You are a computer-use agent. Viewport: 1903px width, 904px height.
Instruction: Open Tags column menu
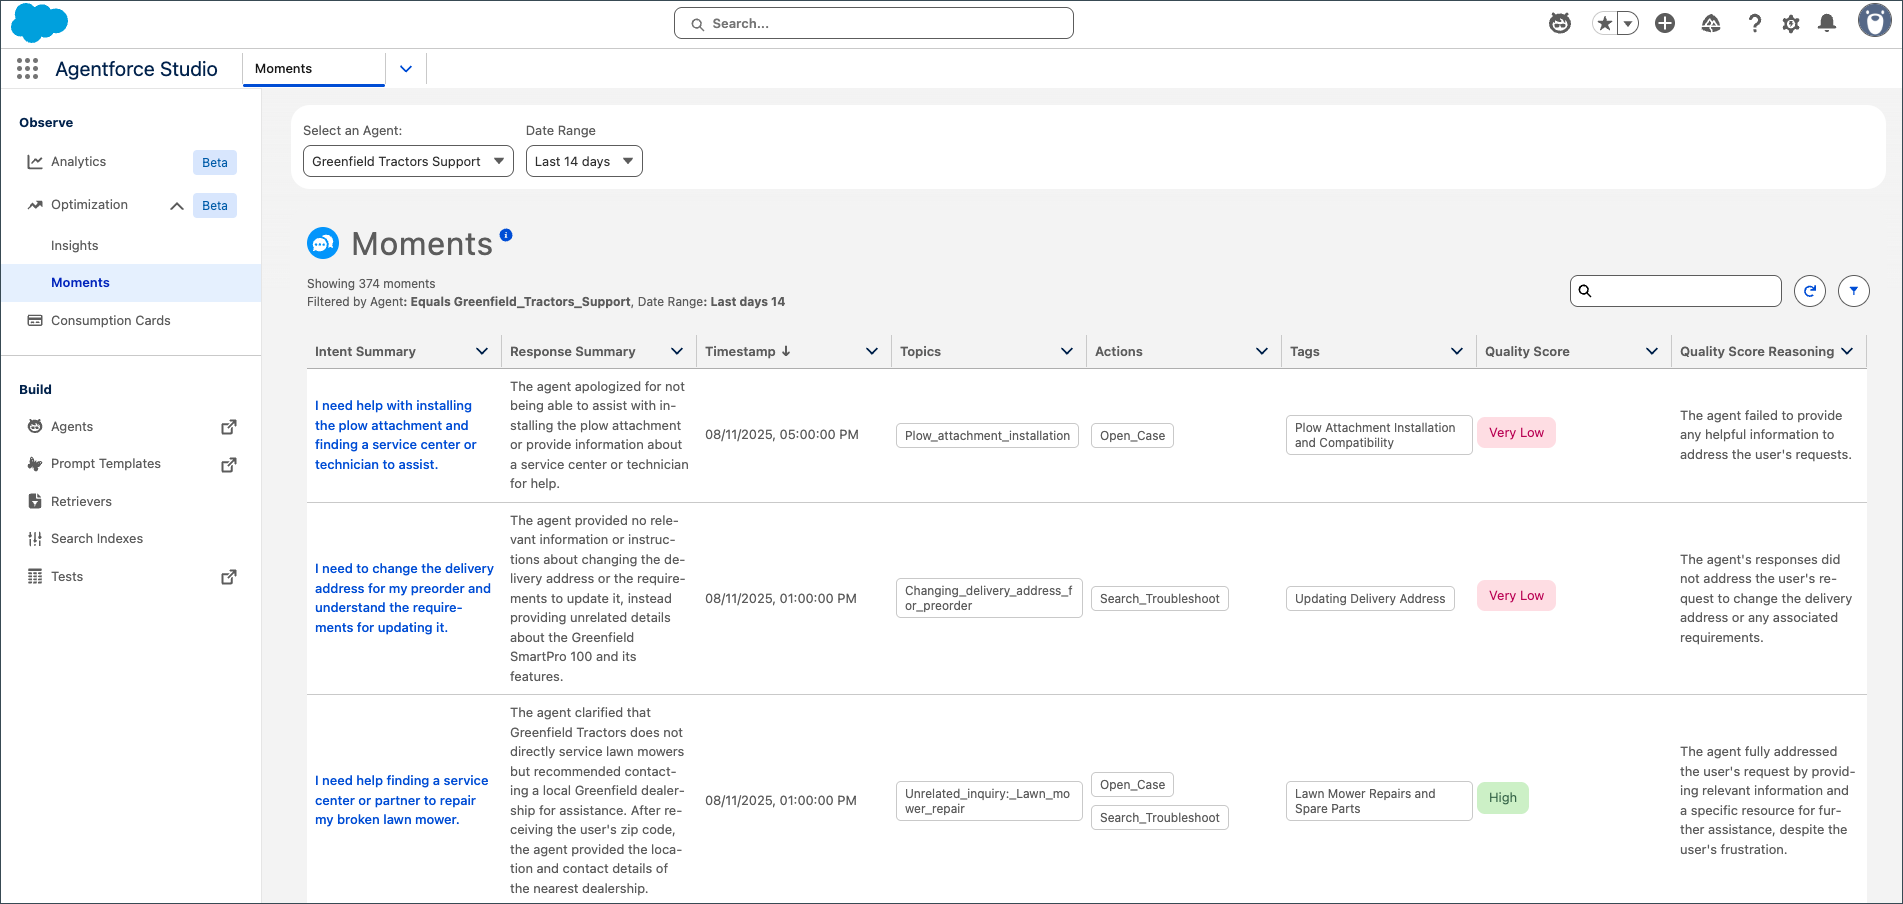1457,351
